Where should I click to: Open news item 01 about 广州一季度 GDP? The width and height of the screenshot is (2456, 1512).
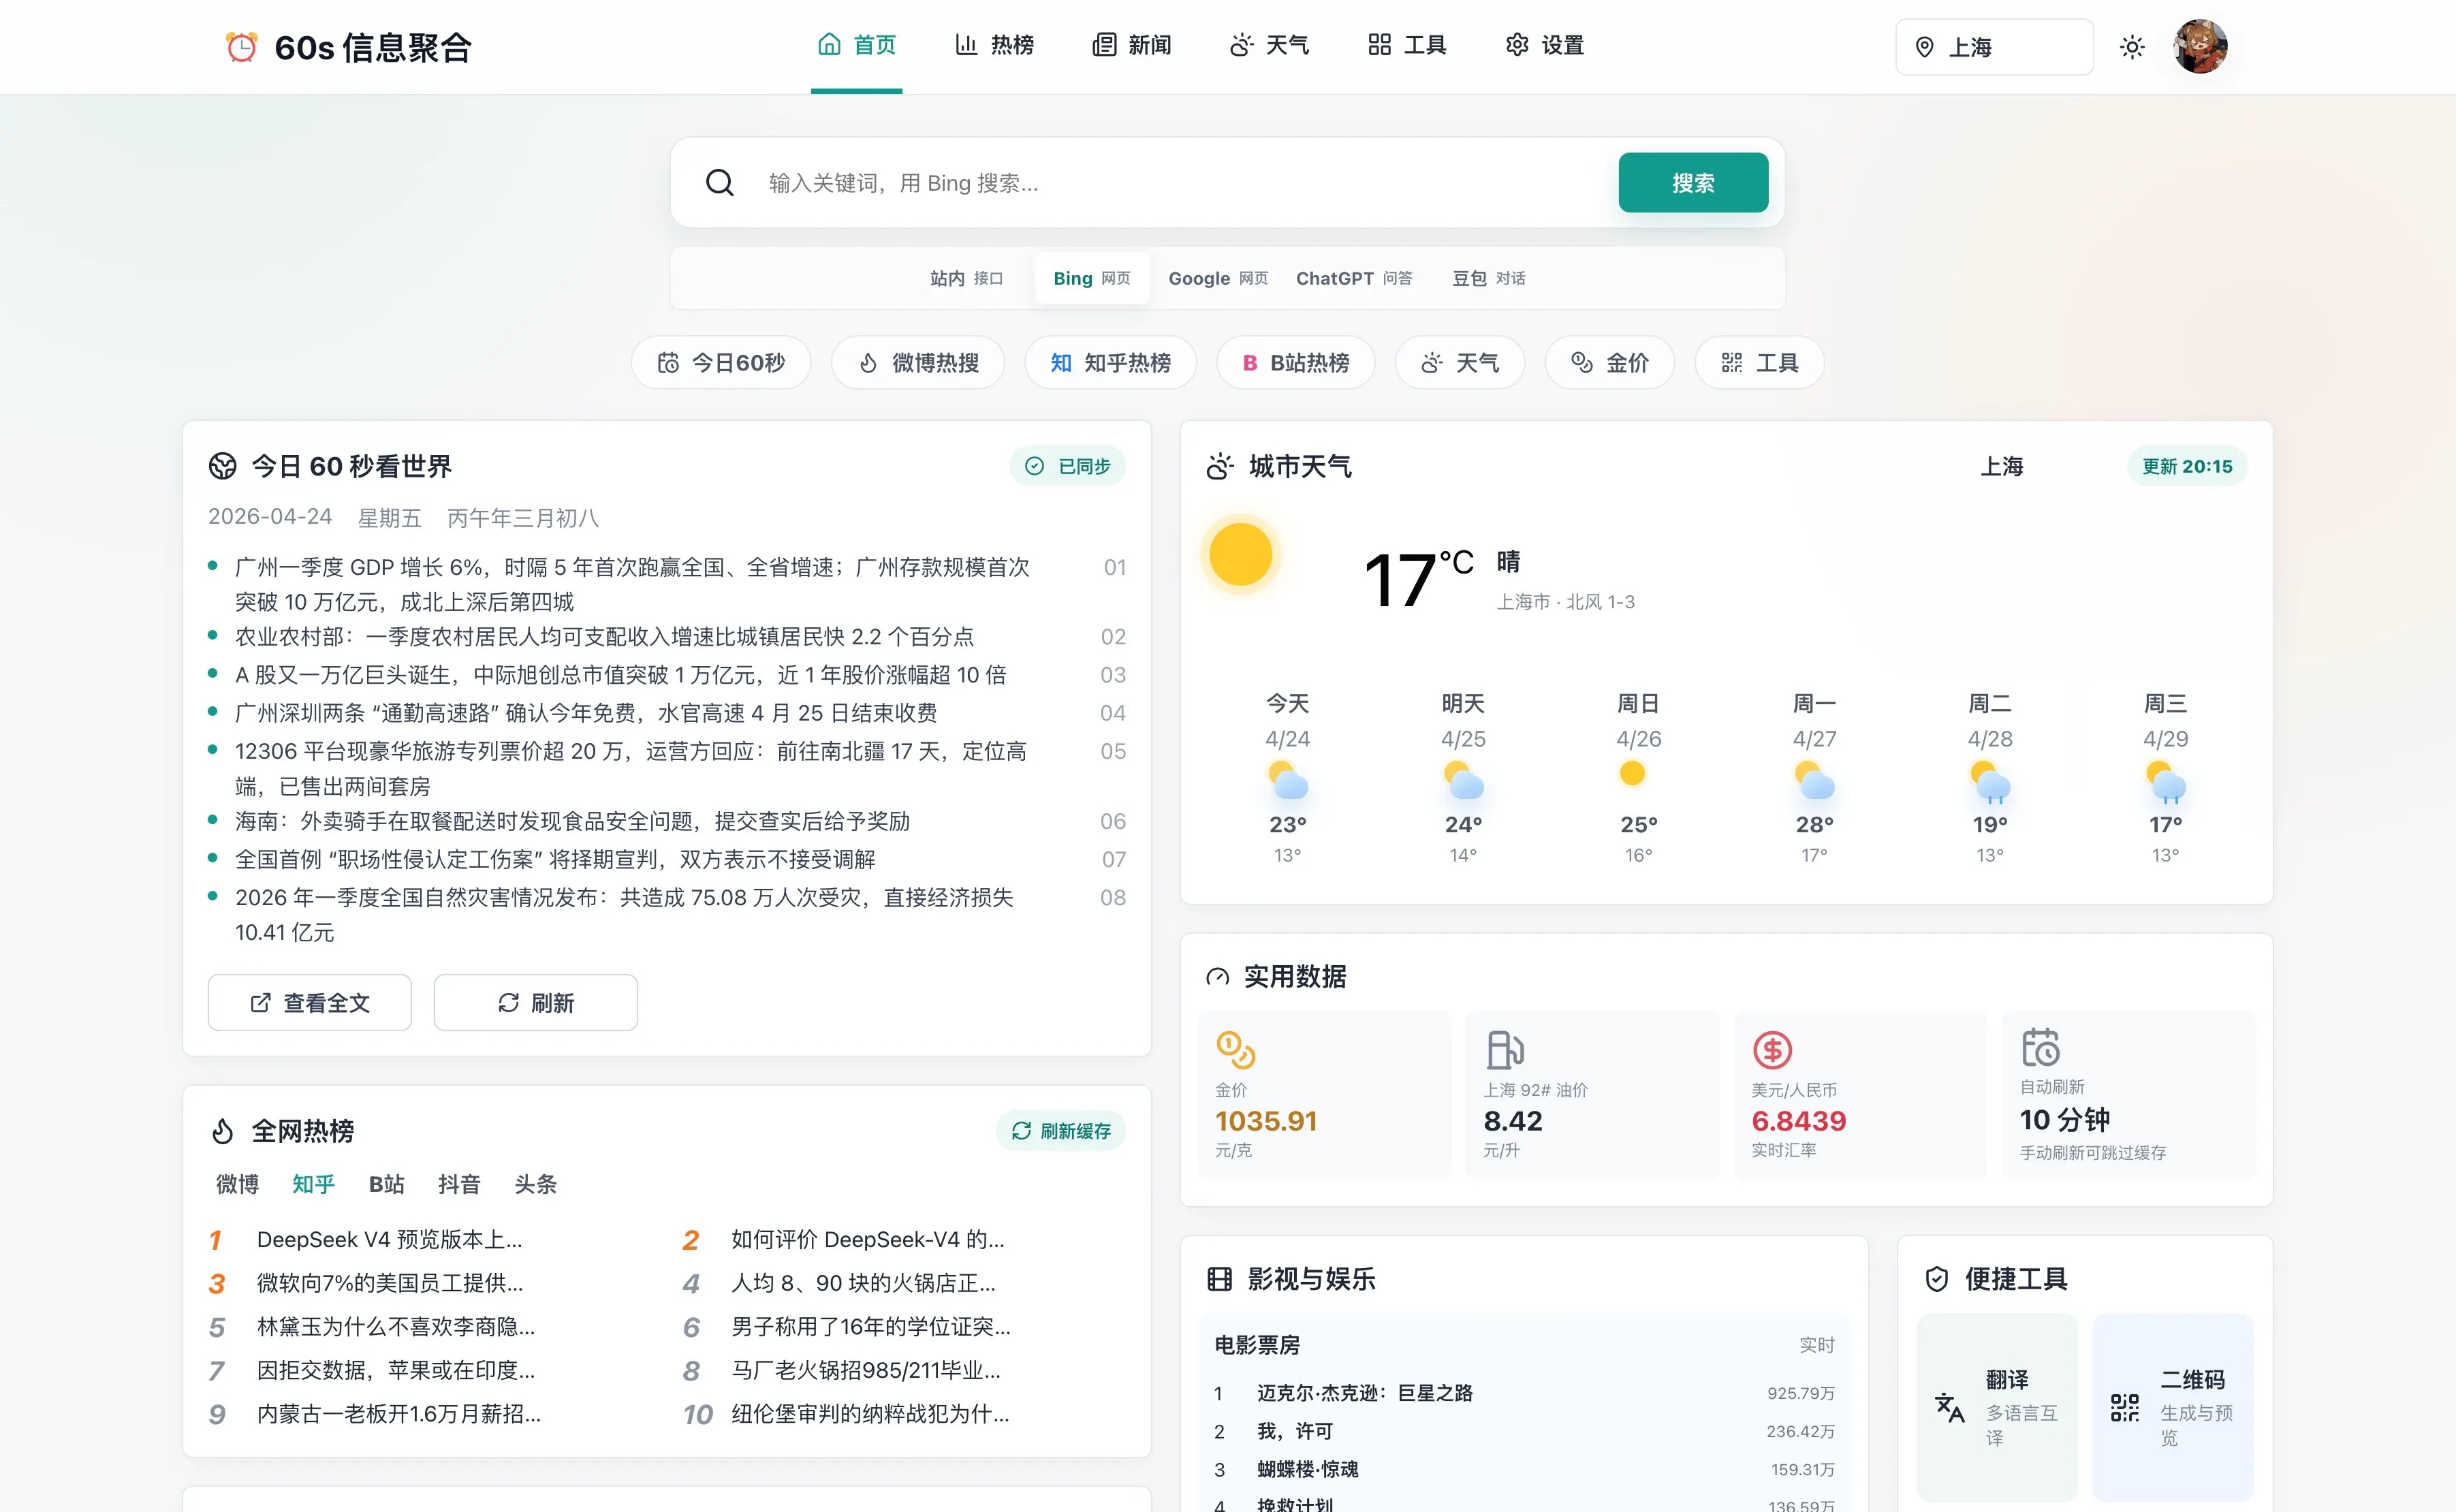[666, 584]
